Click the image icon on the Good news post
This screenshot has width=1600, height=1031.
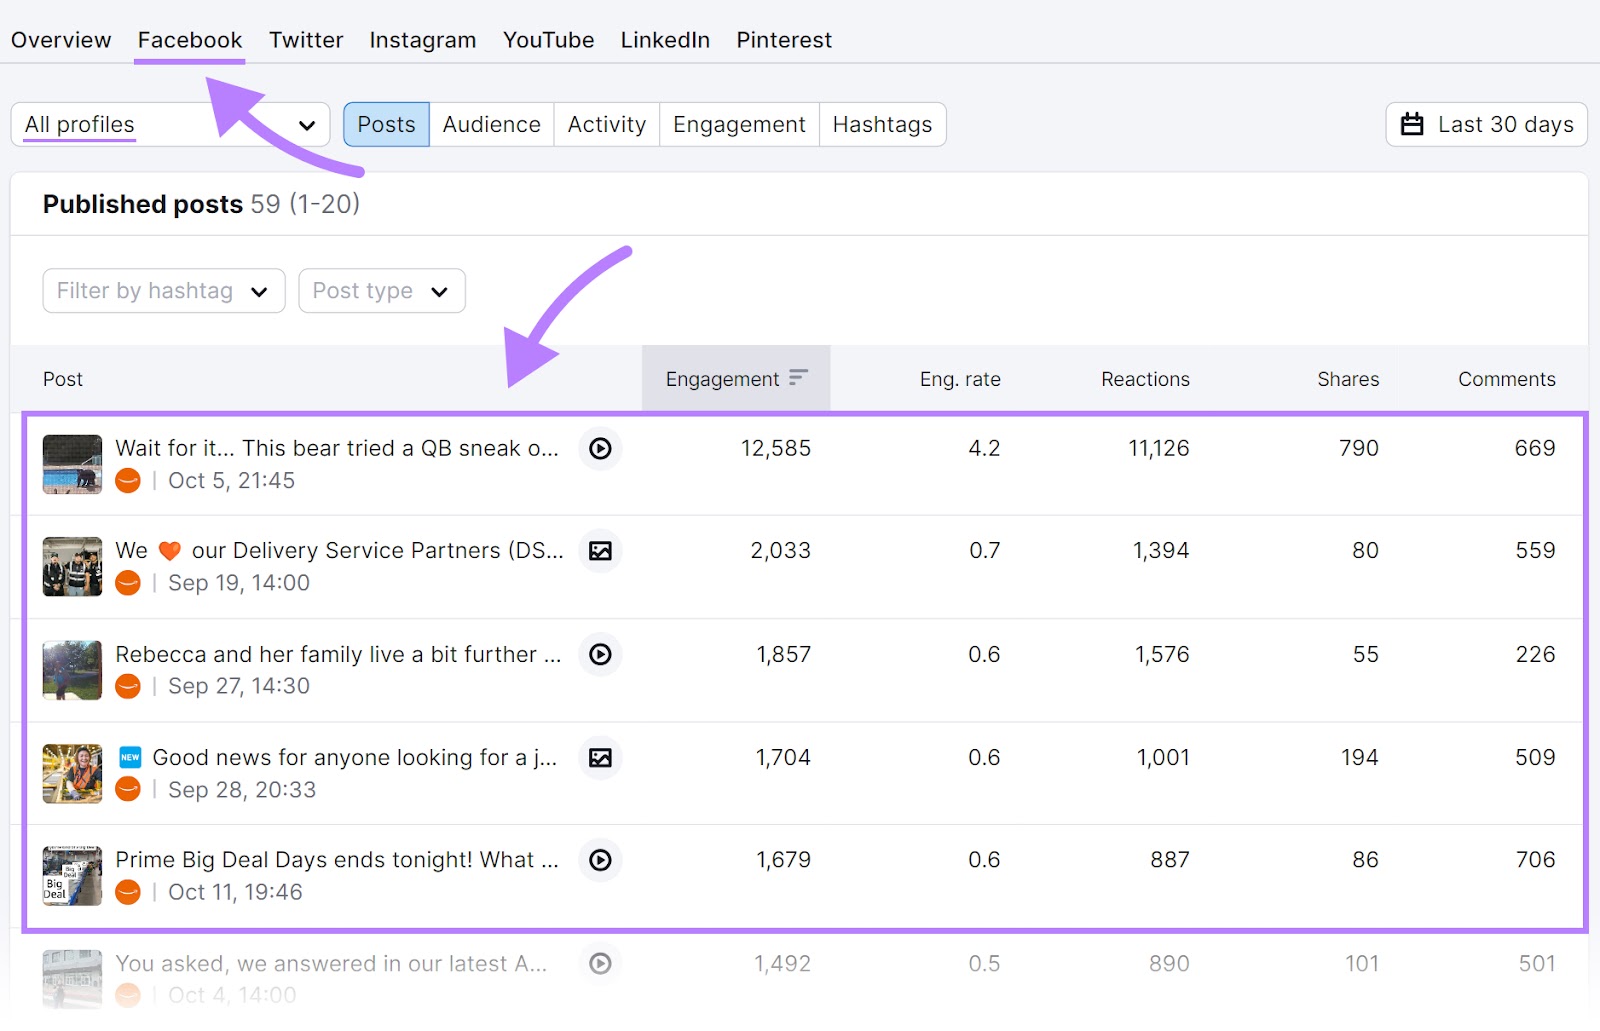(600, 757)
